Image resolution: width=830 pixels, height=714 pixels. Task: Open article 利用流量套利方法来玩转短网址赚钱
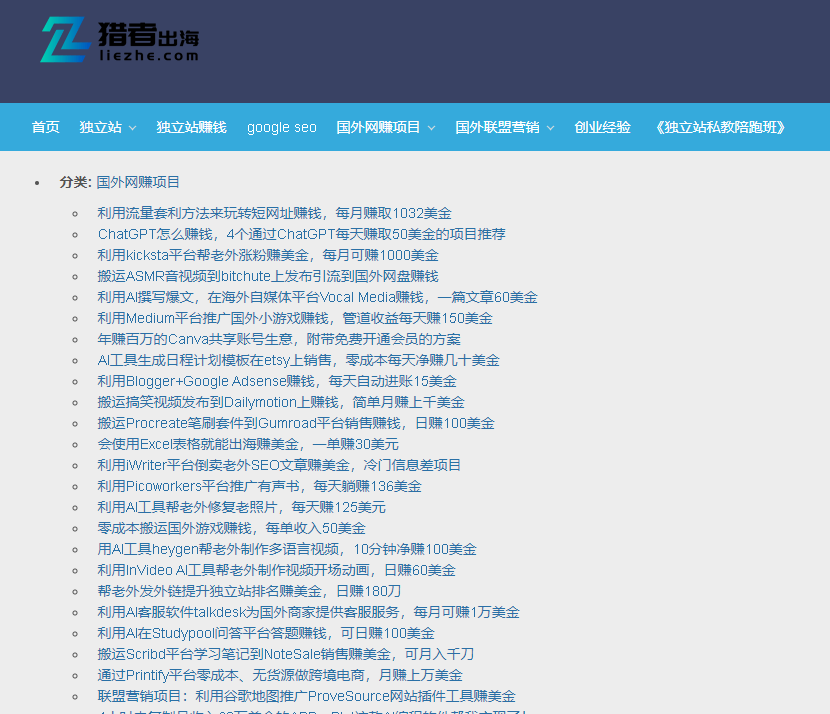coord(274,213)
